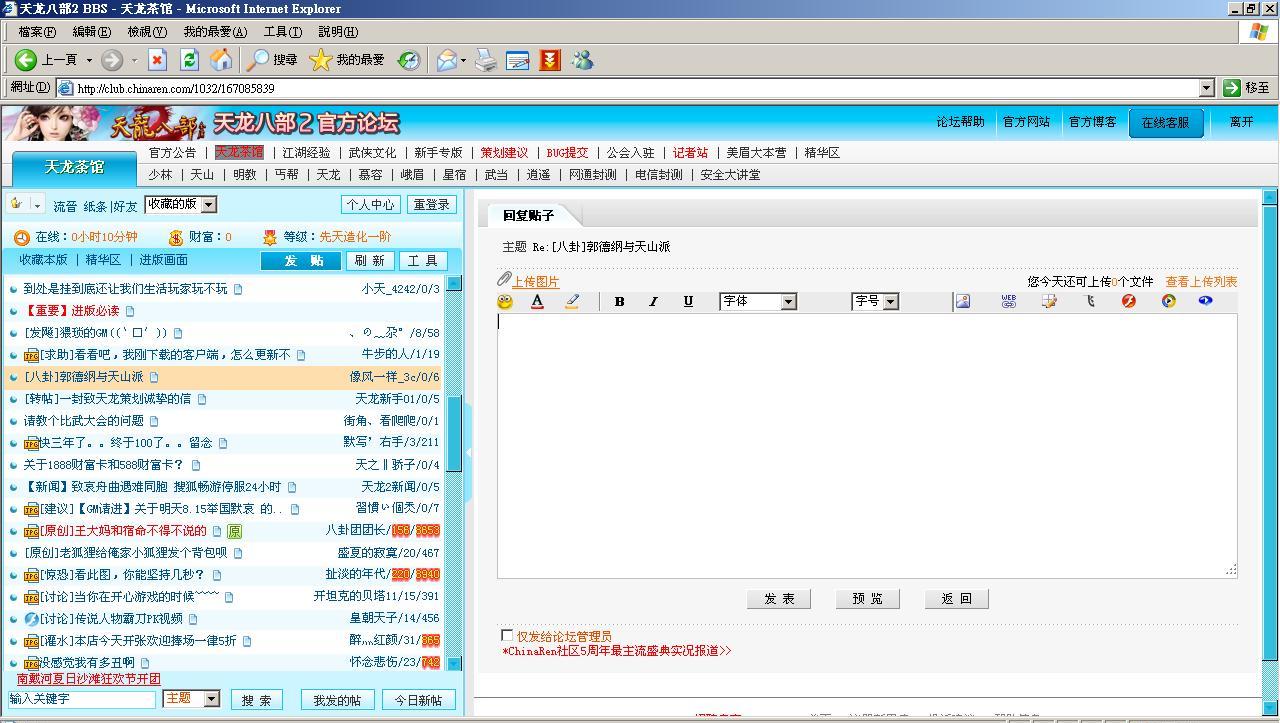Check 仅发给论坛管理员 checkbox
The height and width of the screenshot is (723, 1280).
pos(507,635)
